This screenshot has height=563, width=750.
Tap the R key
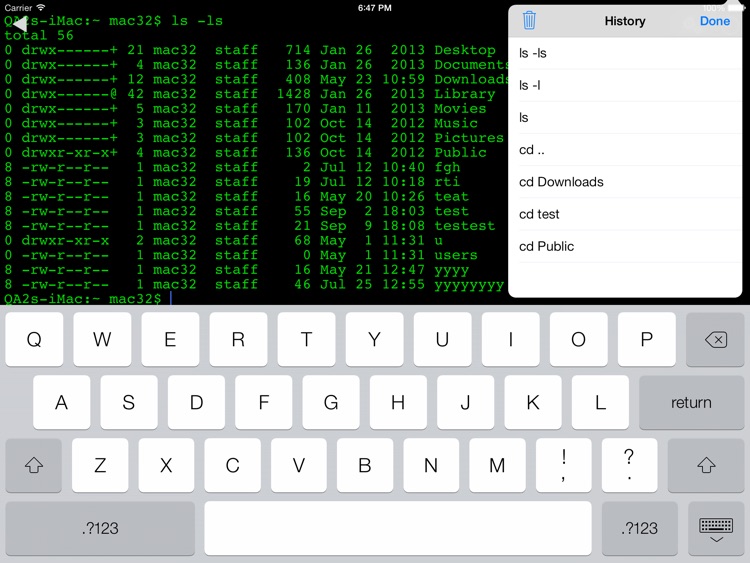[x=238, y=340]
